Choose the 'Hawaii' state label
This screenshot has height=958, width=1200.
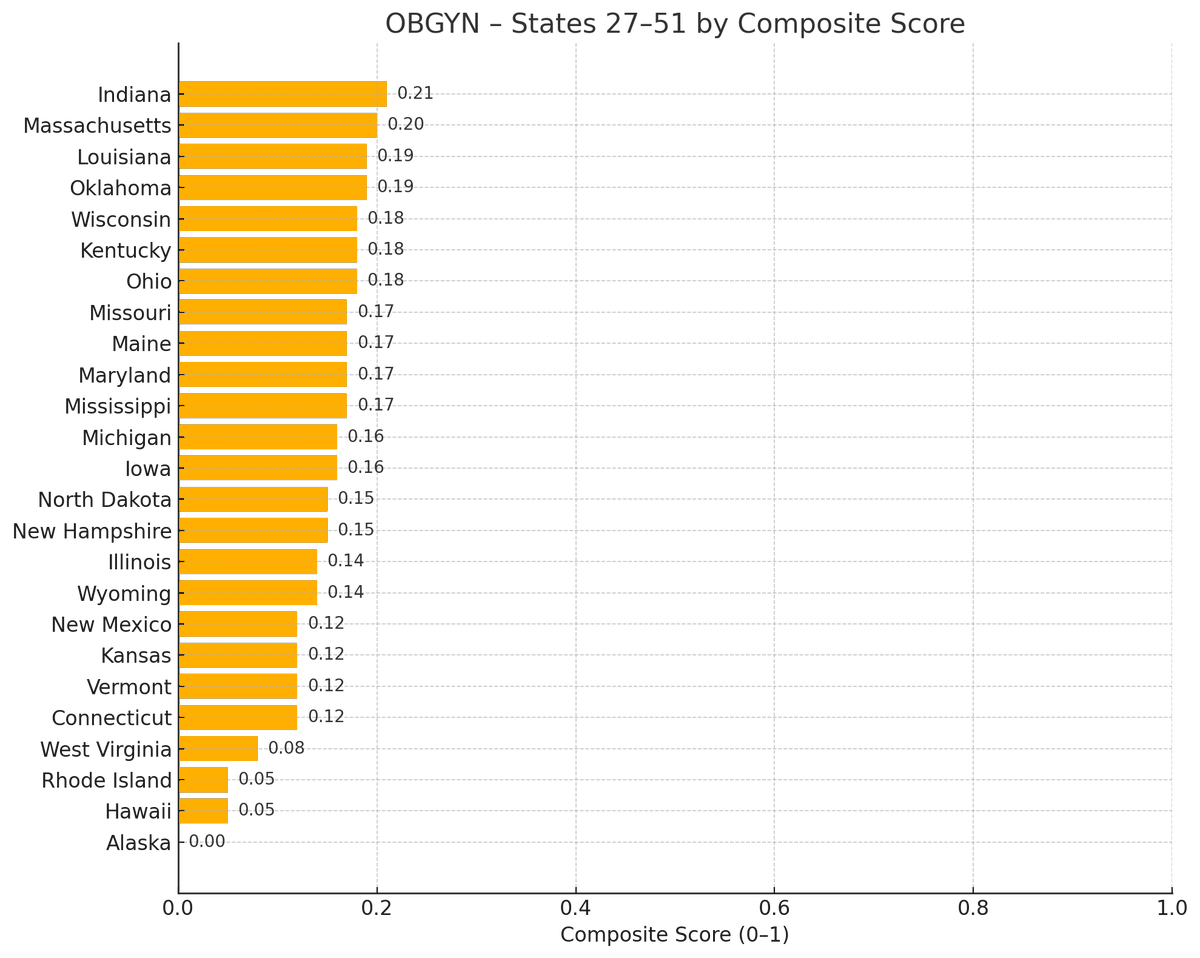pyautogui.click(x=138, y=812)
